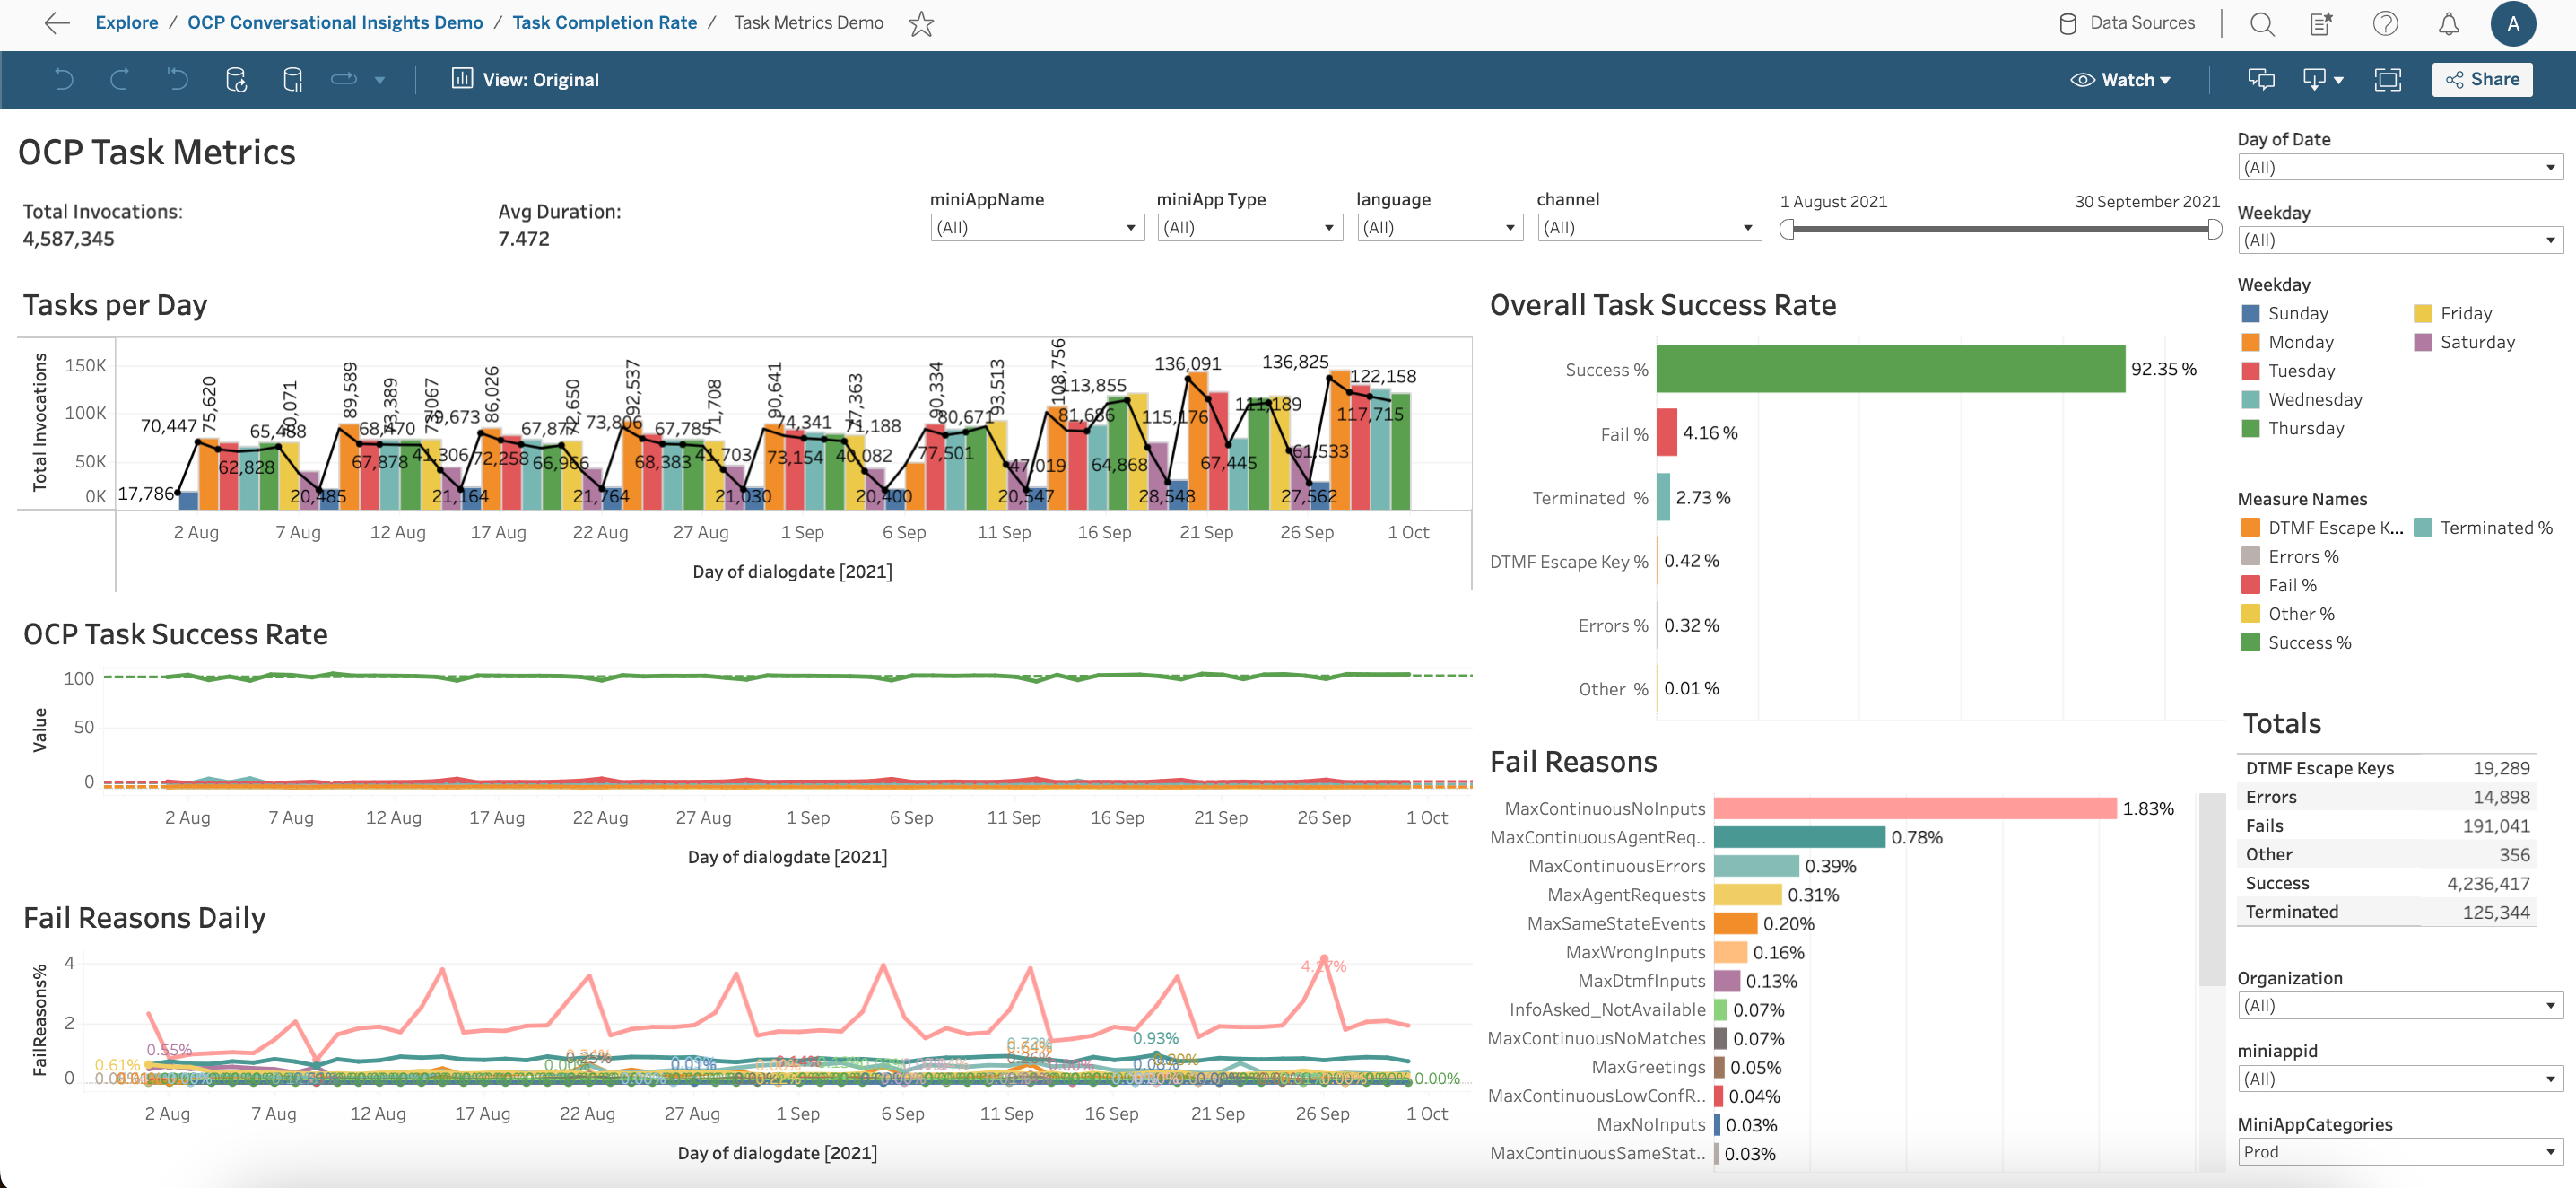Click the date range slider right handle
Viewport: 2576px width, 1188px height.
[x=2214, y=230]
